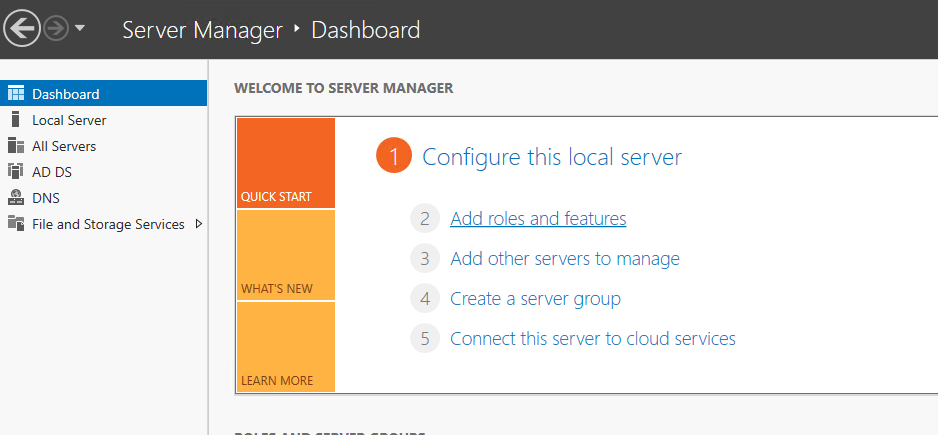
Task: Click the All Servers icon
Action: point(15,146)
